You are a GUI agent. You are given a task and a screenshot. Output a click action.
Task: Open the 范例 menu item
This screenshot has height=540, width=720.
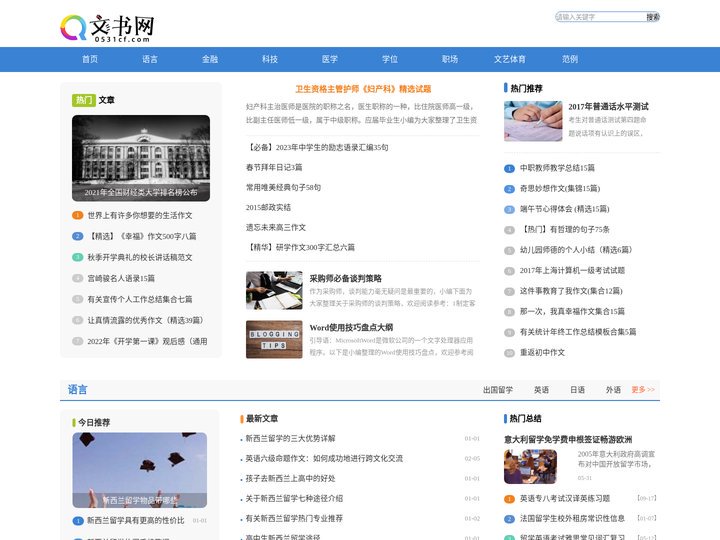(x=570, y=59)
